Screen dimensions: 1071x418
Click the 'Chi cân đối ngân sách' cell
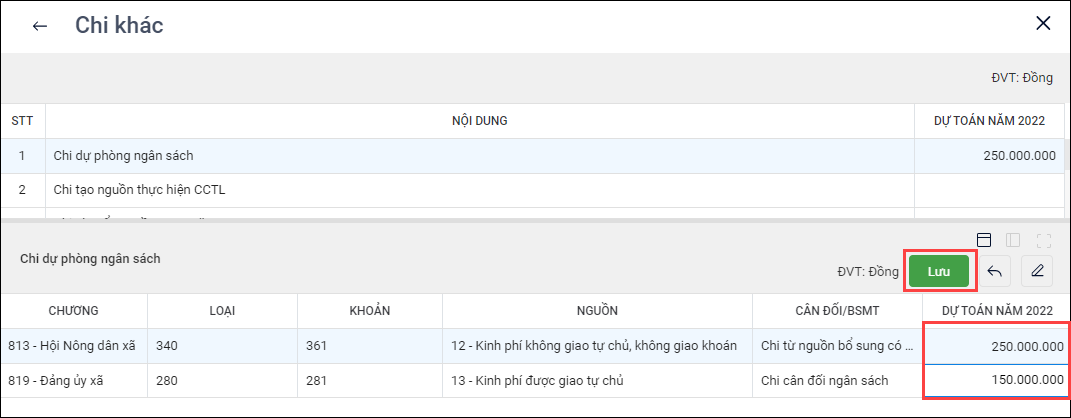pos(837,380)
